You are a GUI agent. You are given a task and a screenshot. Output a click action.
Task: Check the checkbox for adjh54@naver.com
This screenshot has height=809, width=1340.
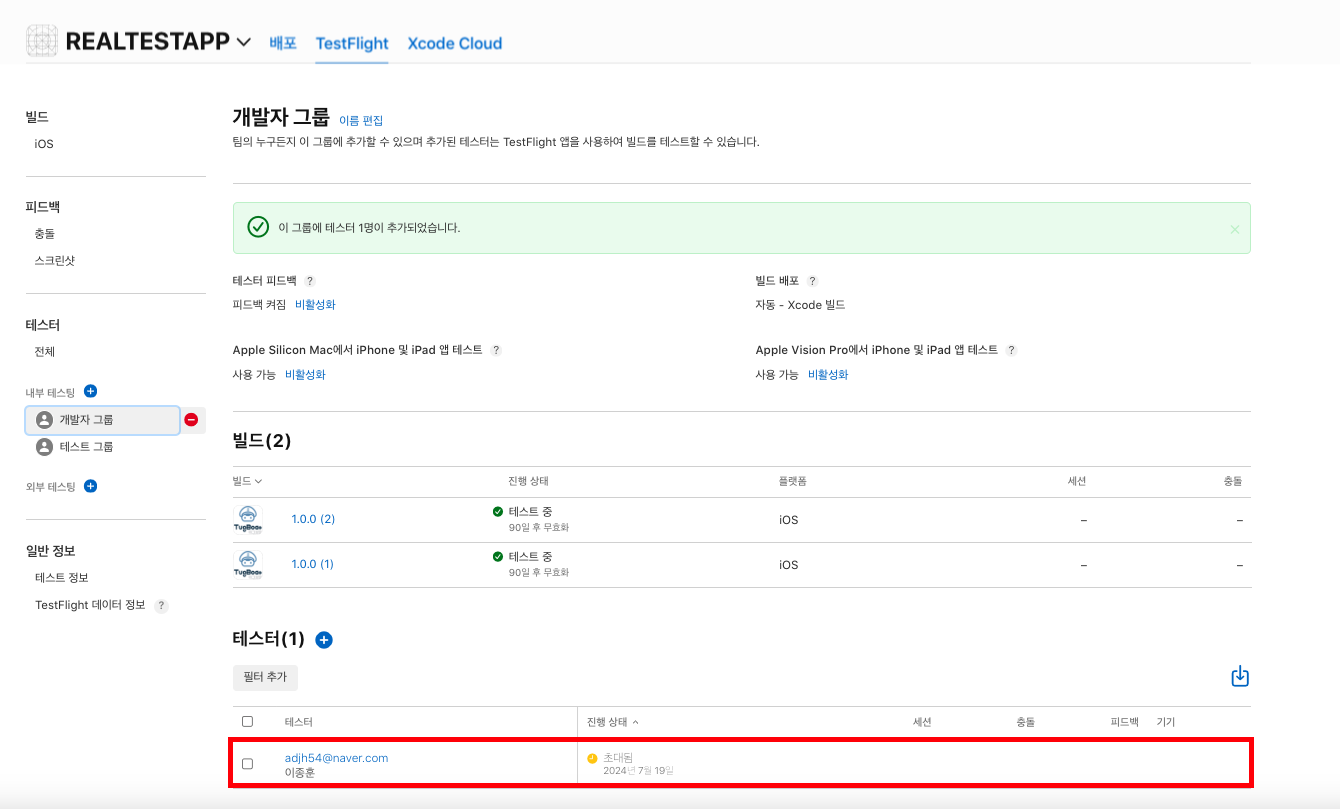tap(248, 764)
